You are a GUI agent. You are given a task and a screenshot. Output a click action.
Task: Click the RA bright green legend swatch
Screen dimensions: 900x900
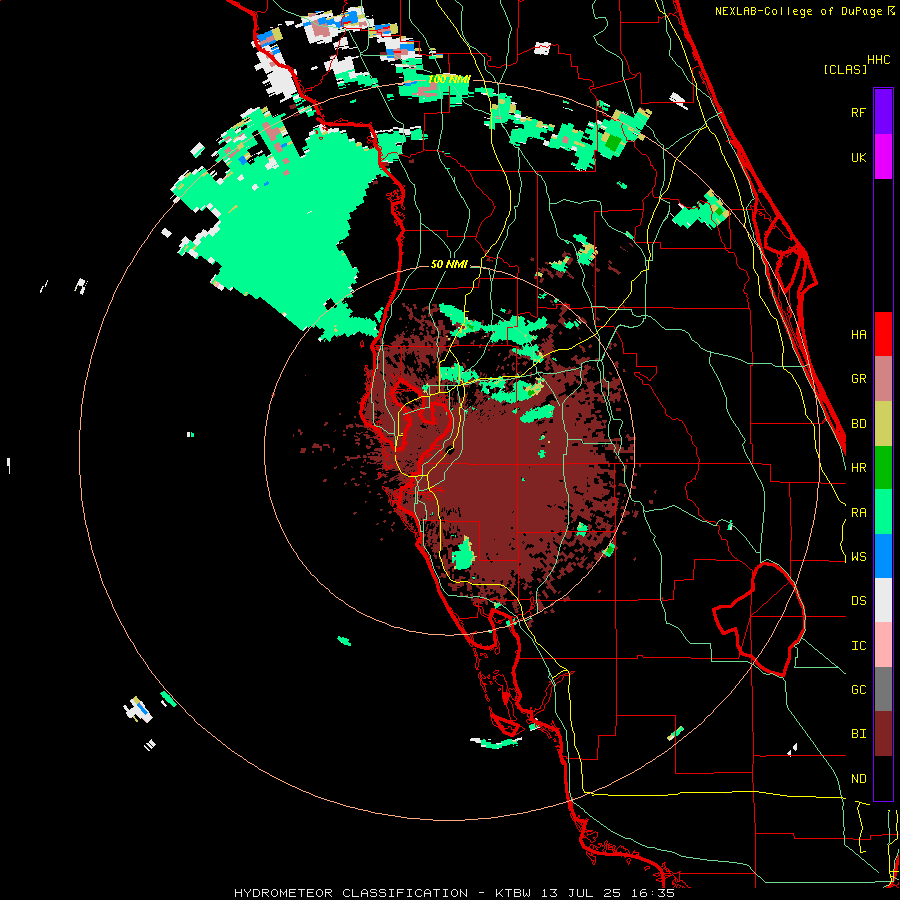click(x=883, y=512)
